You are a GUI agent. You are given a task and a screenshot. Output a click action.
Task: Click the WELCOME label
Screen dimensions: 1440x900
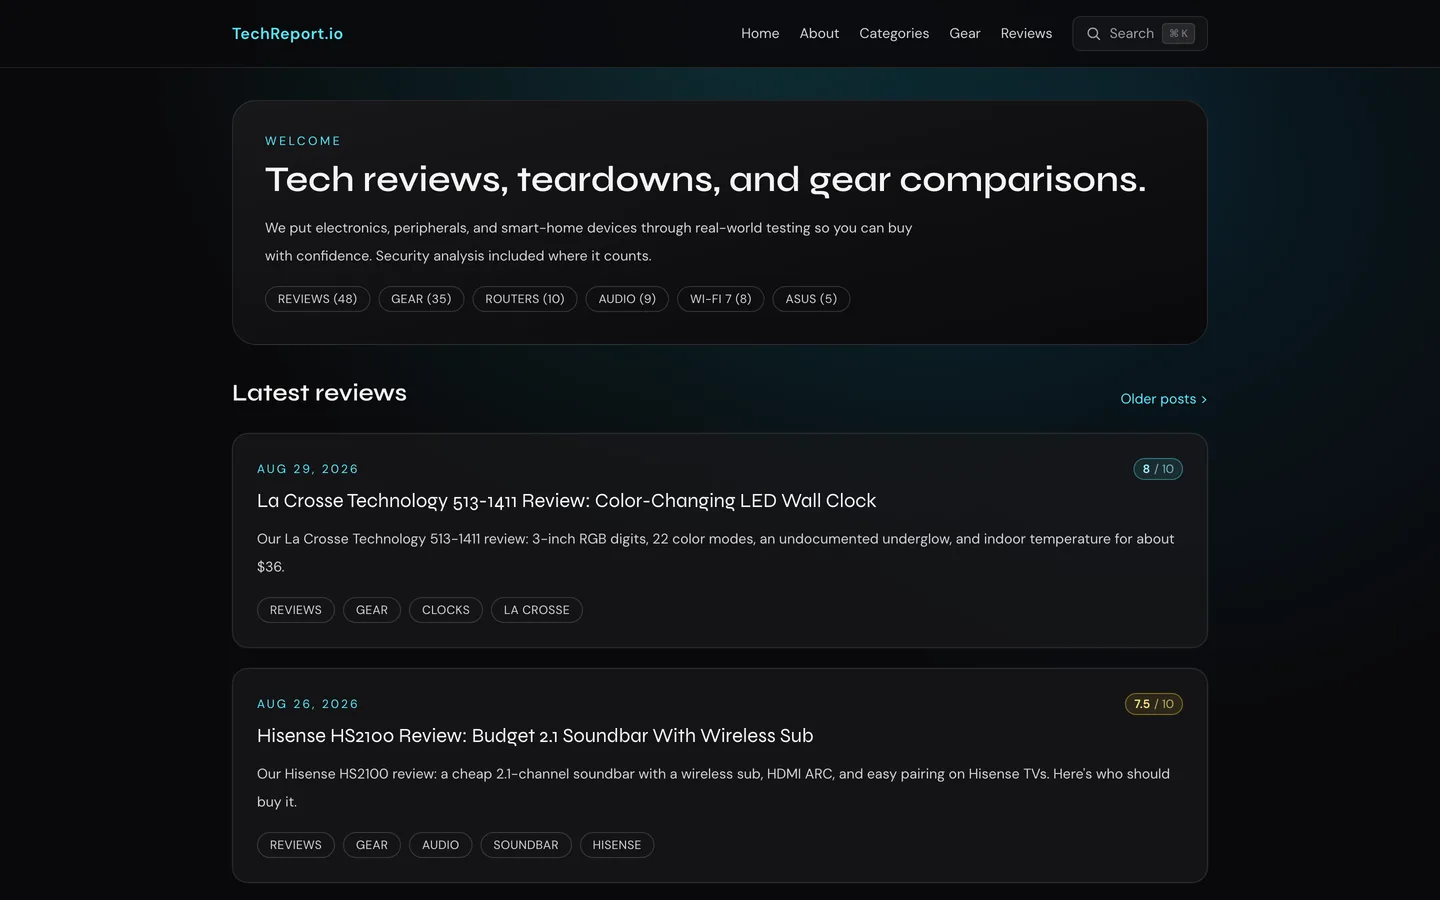(x=303, y=141)
